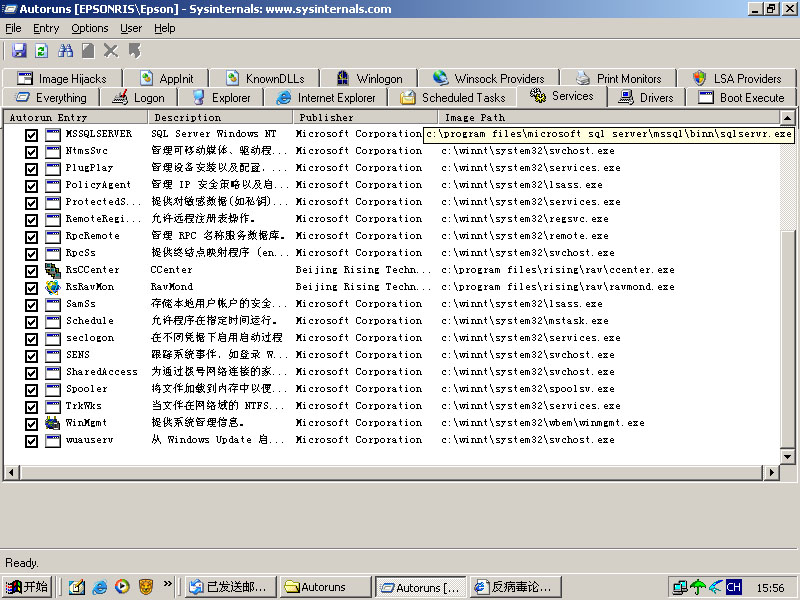
Task: Uncheck the MSSQLSERVER entry
Action: point(32,135)
